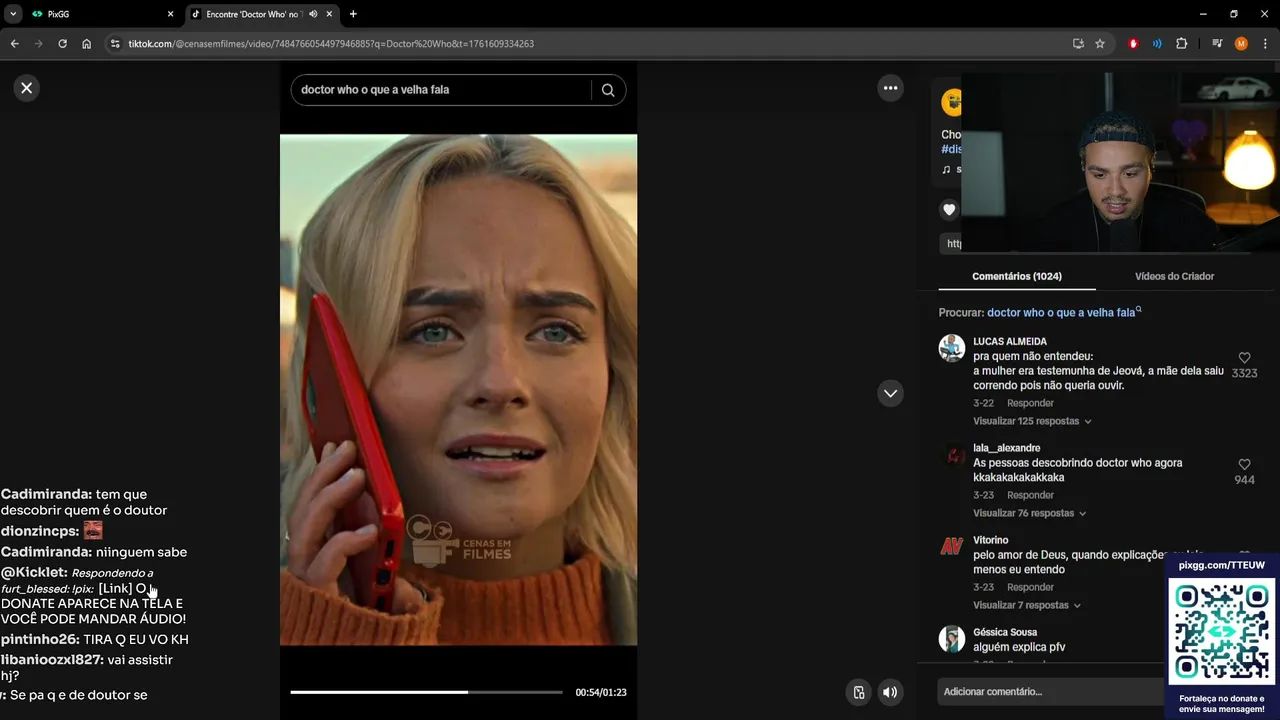Like LUCAS ALMEIDA's comment
The image size is (1280, 720).
[1244, 358]
